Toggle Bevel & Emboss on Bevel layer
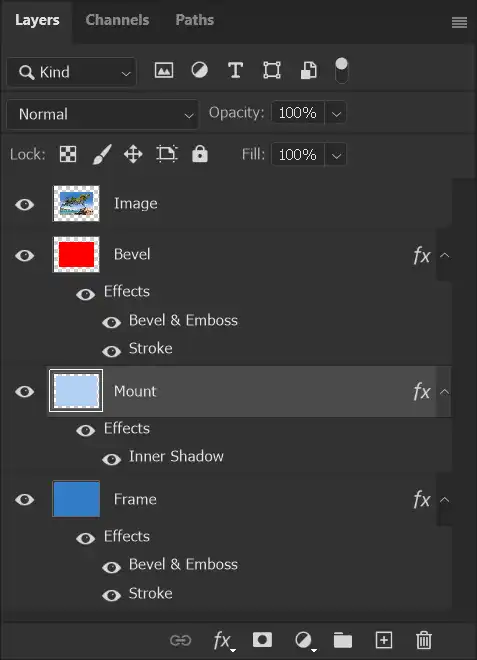 click(x=112, y=322)
